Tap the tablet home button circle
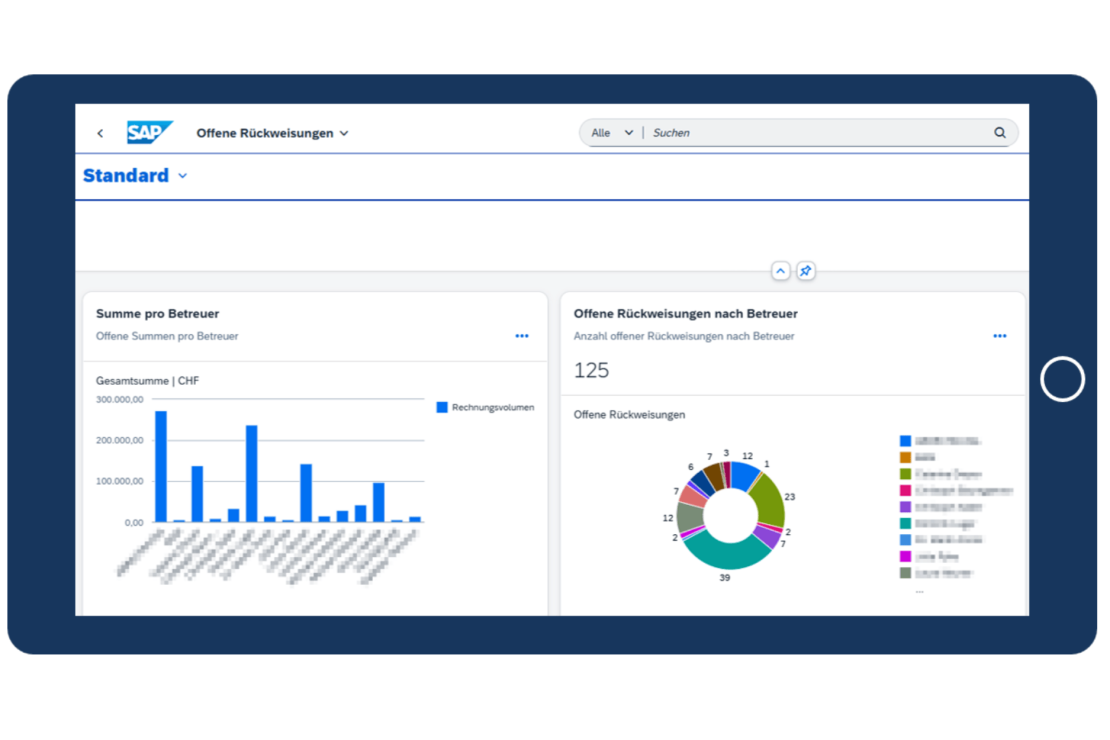This screenshot has height=740, width=1110. point(1062,380)
